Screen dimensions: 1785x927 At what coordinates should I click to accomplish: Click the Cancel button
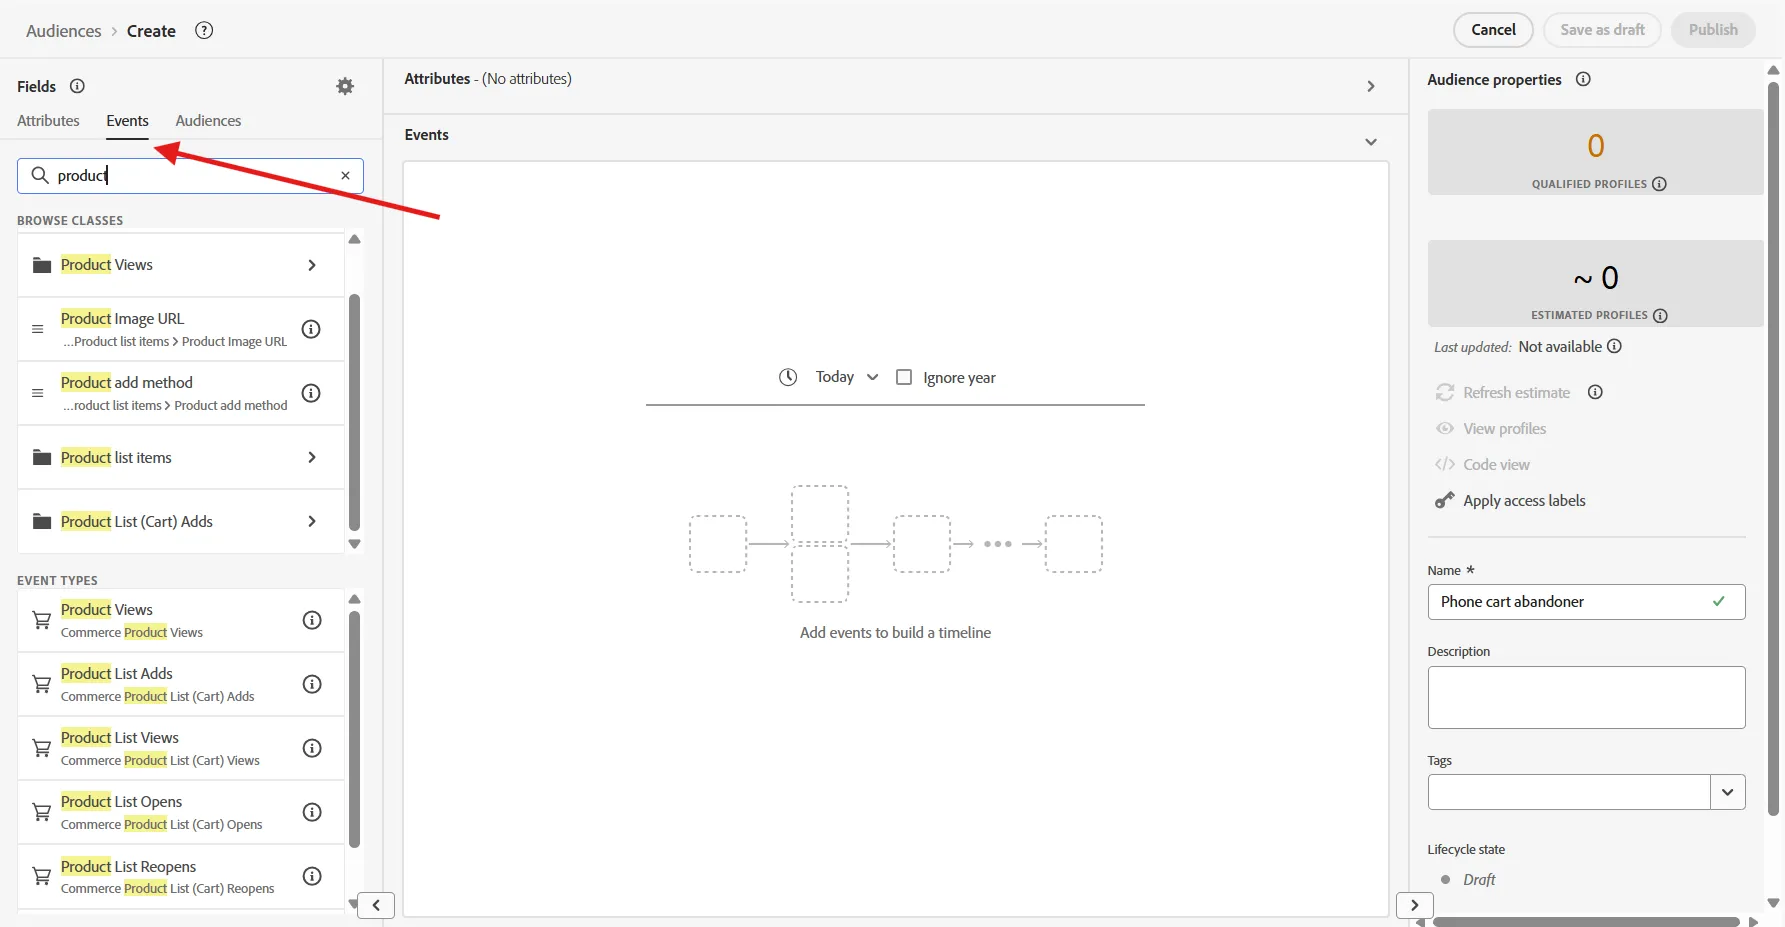pyautogui.click(x=1493, y=30)
